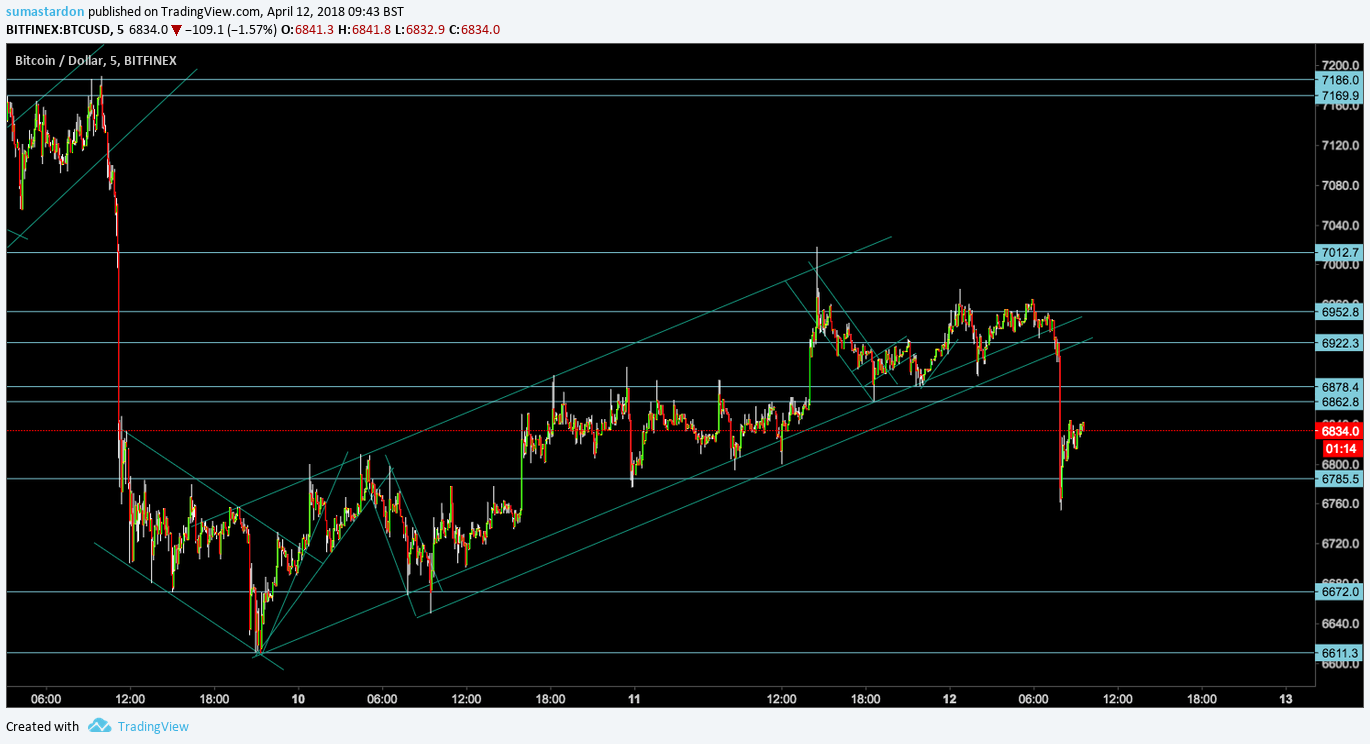Click the 18:00 label just before date 13
The width and height of the screenshot is (1370, 744).
[x=1201, y=698]
